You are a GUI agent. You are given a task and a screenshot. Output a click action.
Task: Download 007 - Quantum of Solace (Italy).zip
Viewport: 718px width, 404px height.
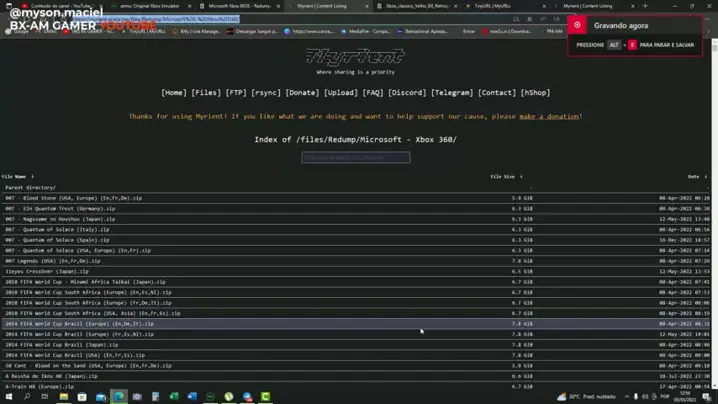pyautogui.click(x=57, y=229)
